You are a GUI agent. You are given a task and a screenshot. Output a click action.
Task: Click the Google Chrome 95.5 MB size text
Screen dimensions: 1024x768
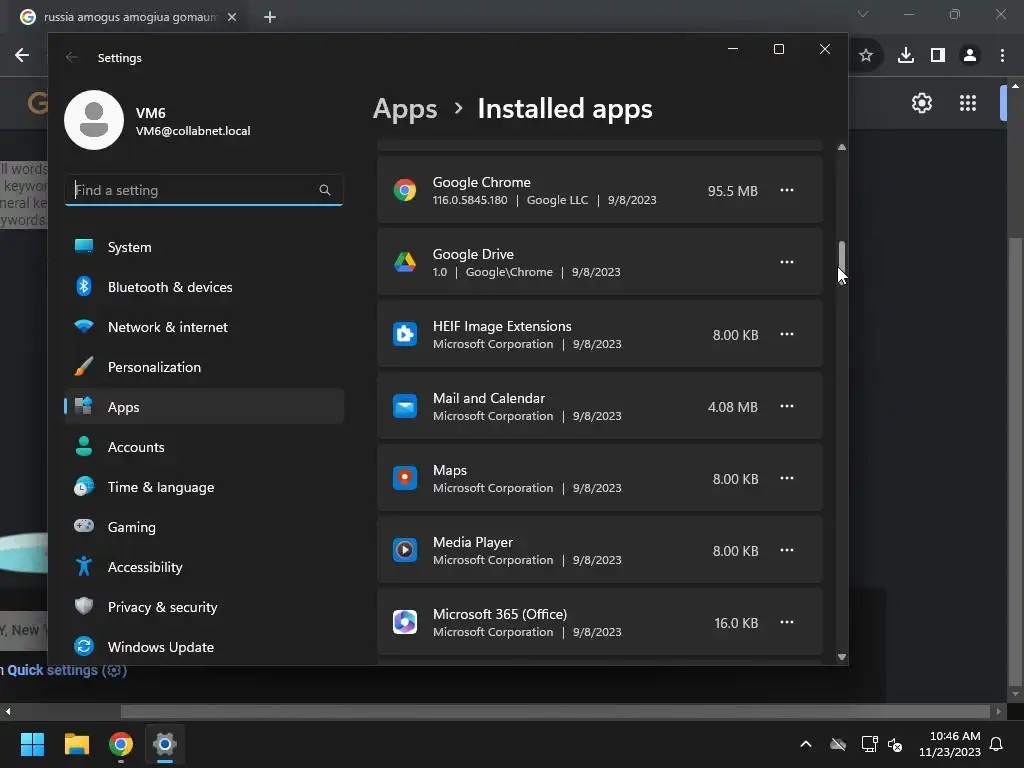733,191
